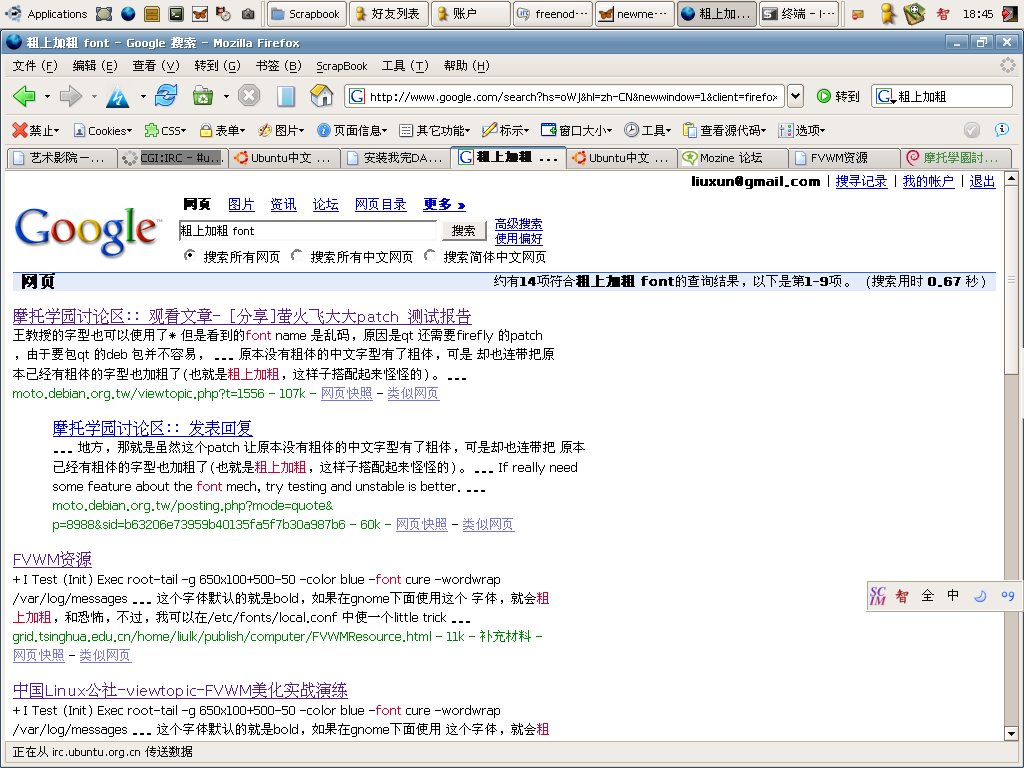
Task: Go to the home page icon
Action: click(x=321, y=96)
